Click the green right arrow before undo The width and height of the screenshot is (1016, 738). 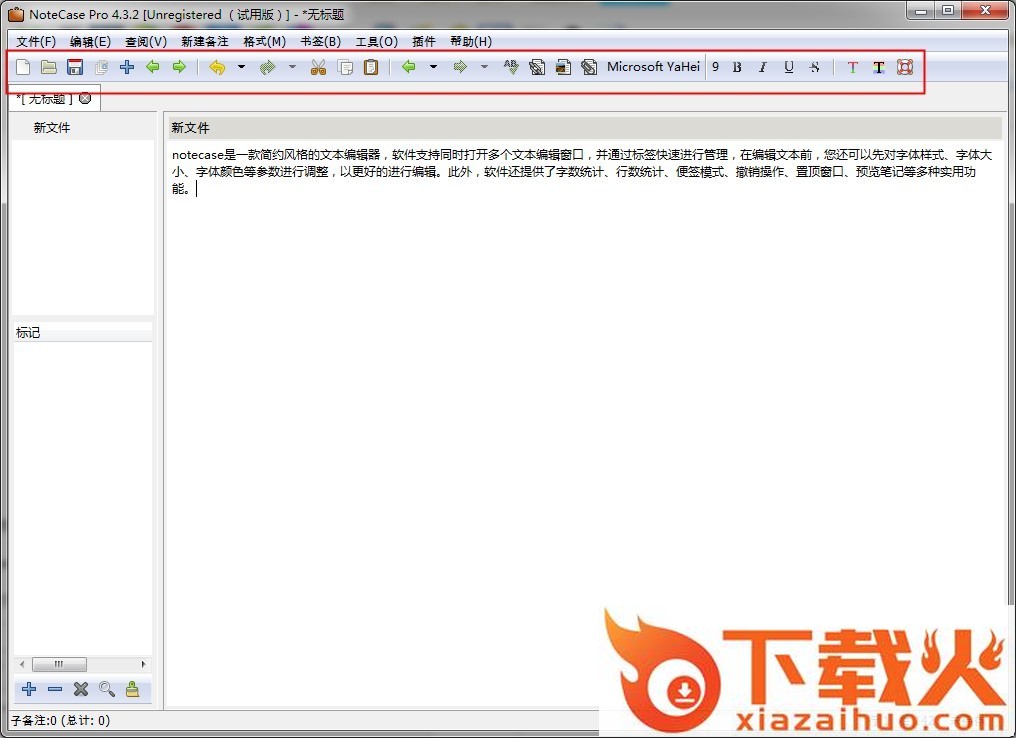179,67
